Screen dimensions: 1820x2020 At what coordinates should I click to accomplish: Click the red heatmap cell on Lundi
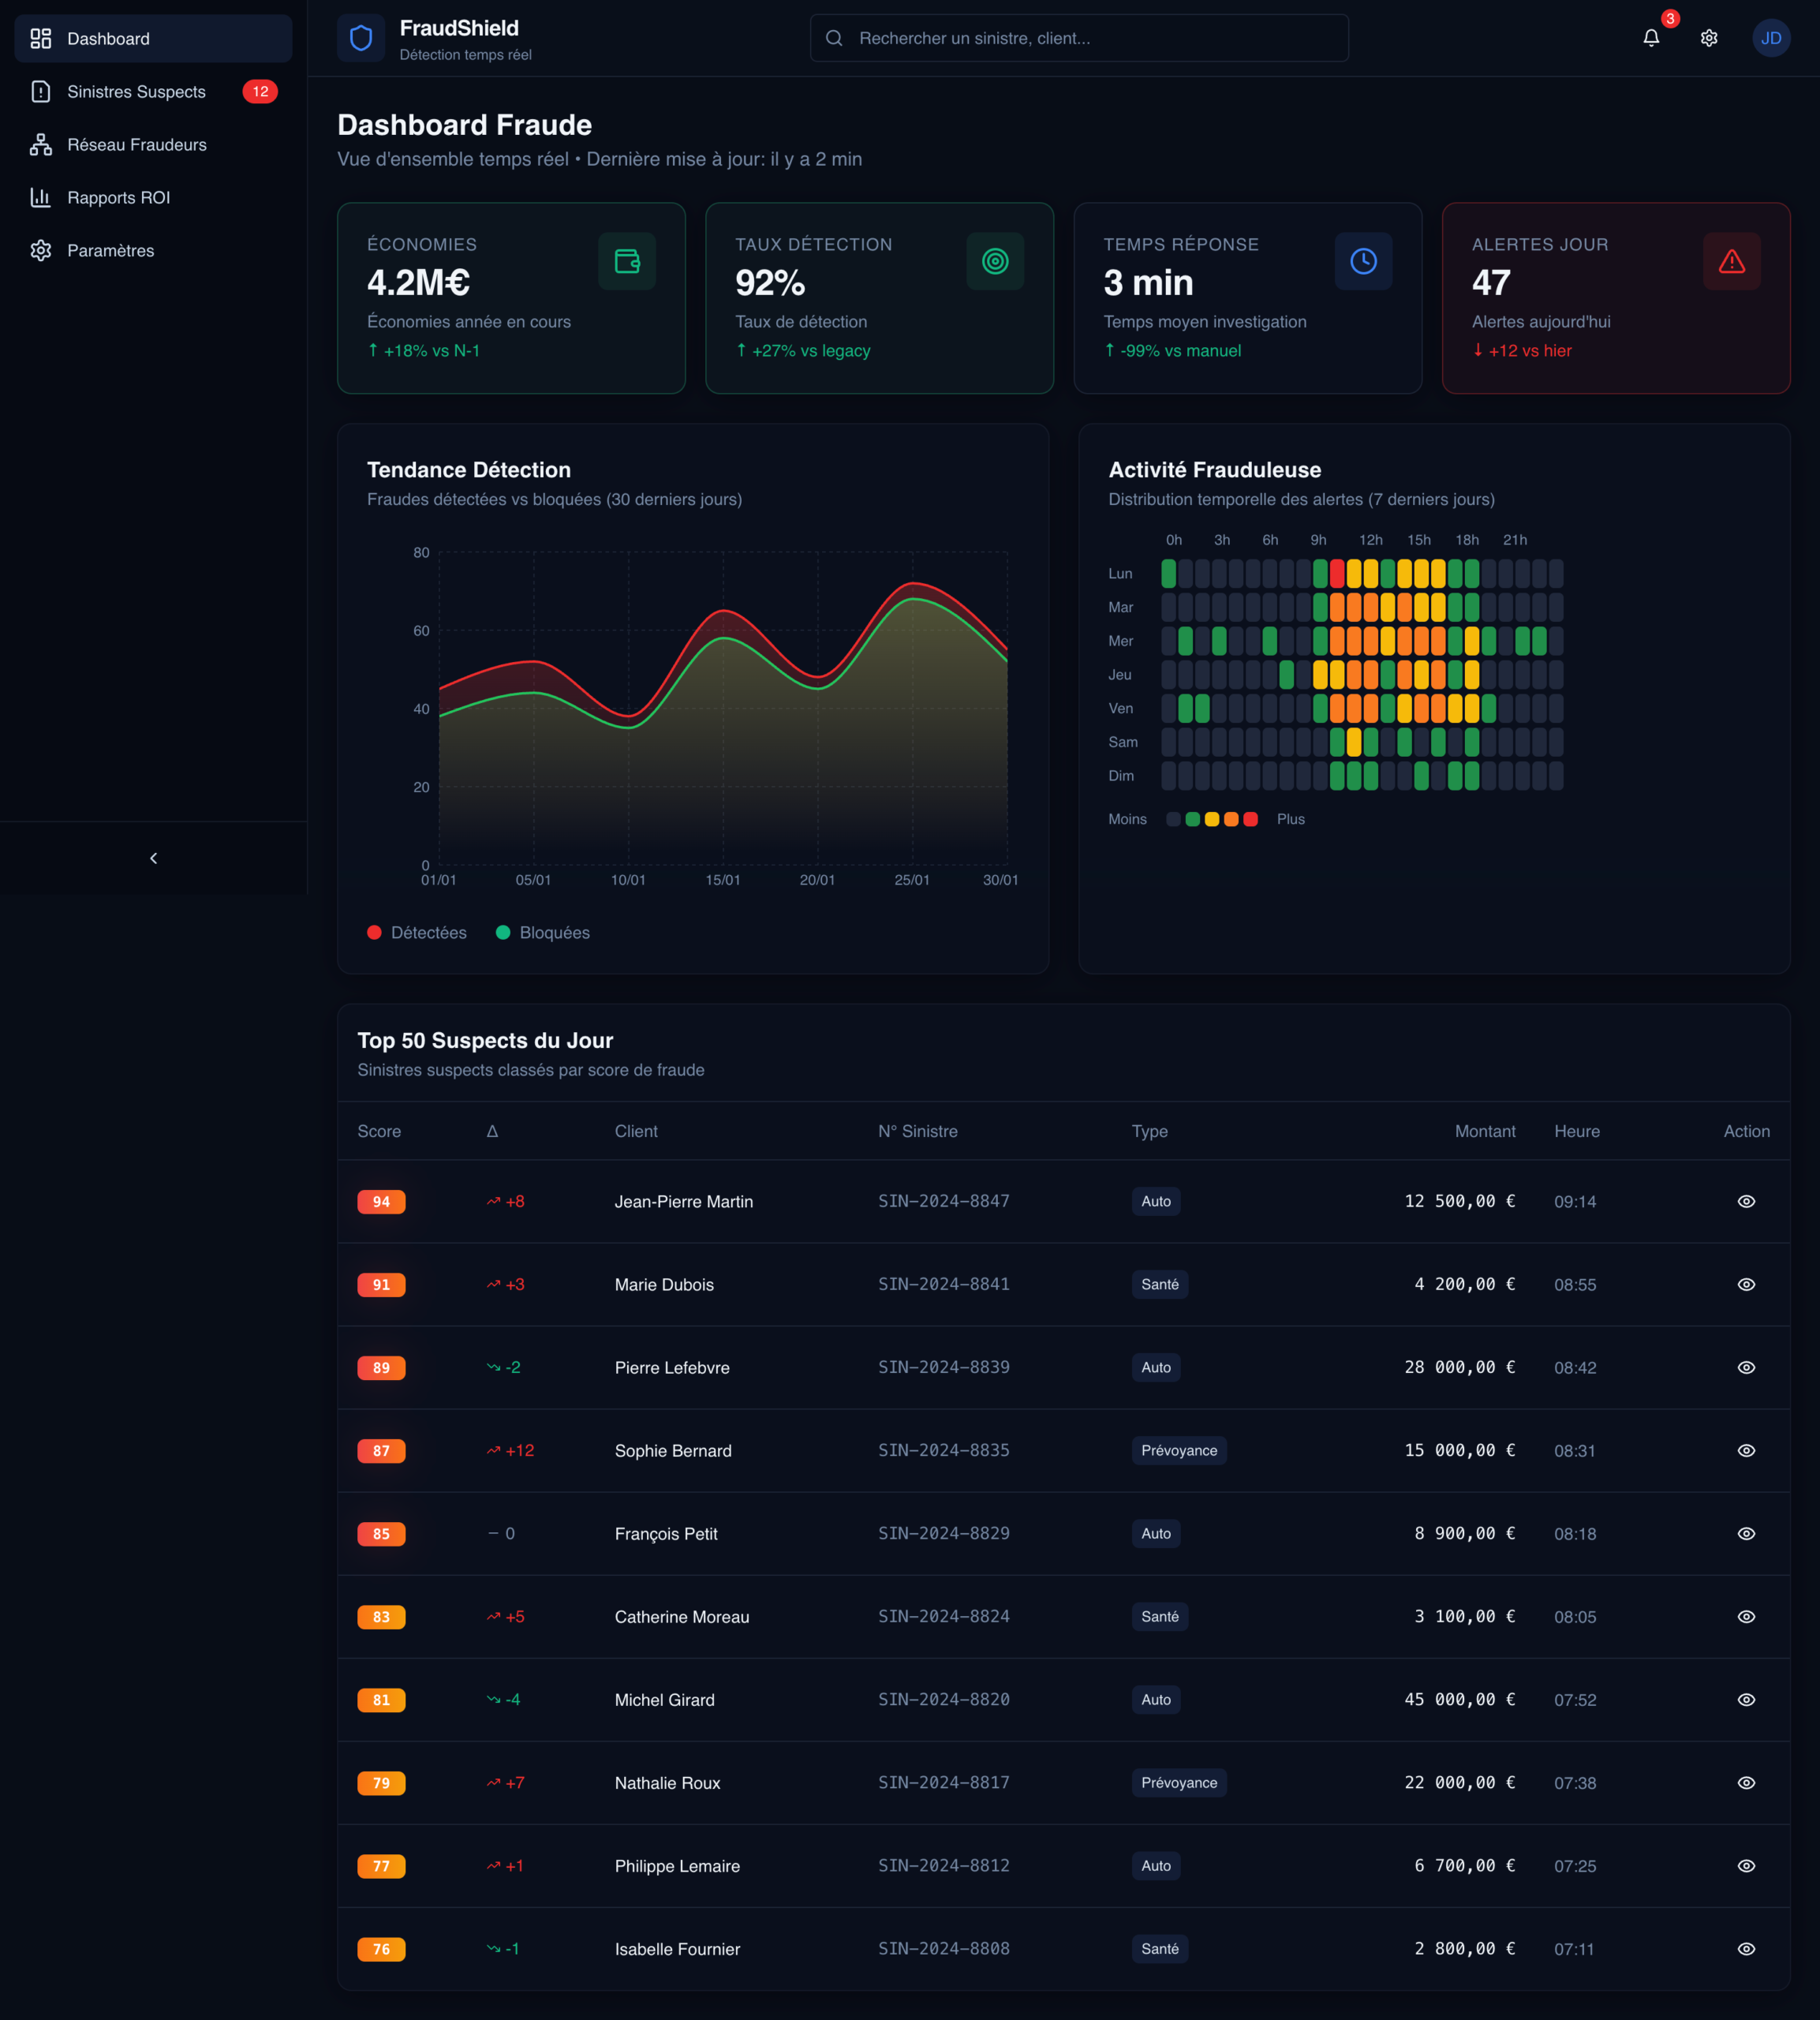tap(1337, 573)
